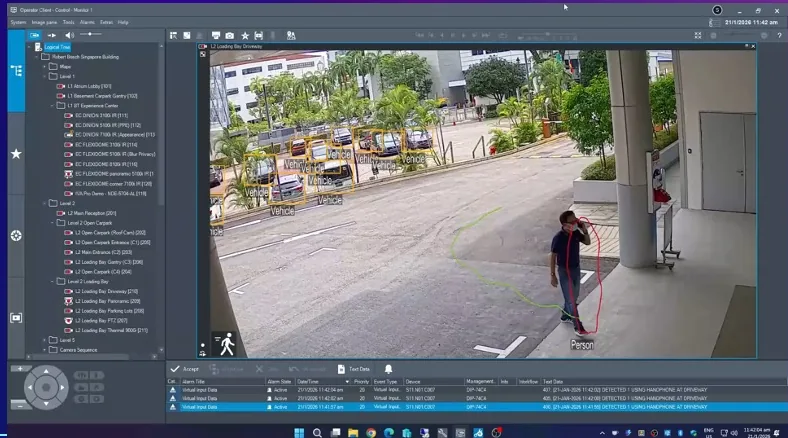Viewport: 788px width, 438px height.
Task: PTZ zoom in plus button
Action: pyautogui.click(x=20, y=369)
